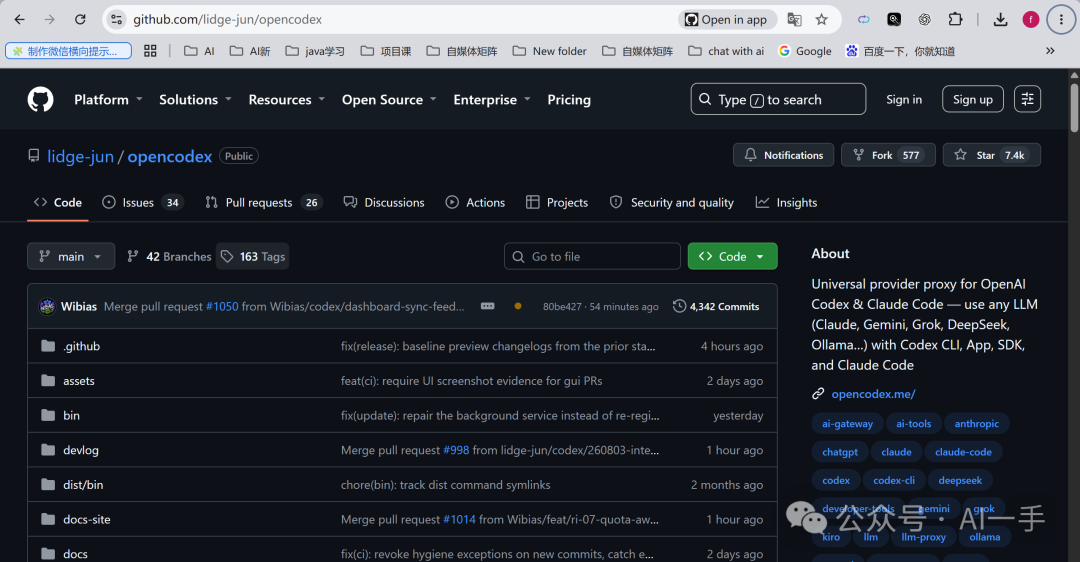Open the browser extensions puzzle icon
Viewport: 1080px width, 562px height.
(x=955, y=19)
